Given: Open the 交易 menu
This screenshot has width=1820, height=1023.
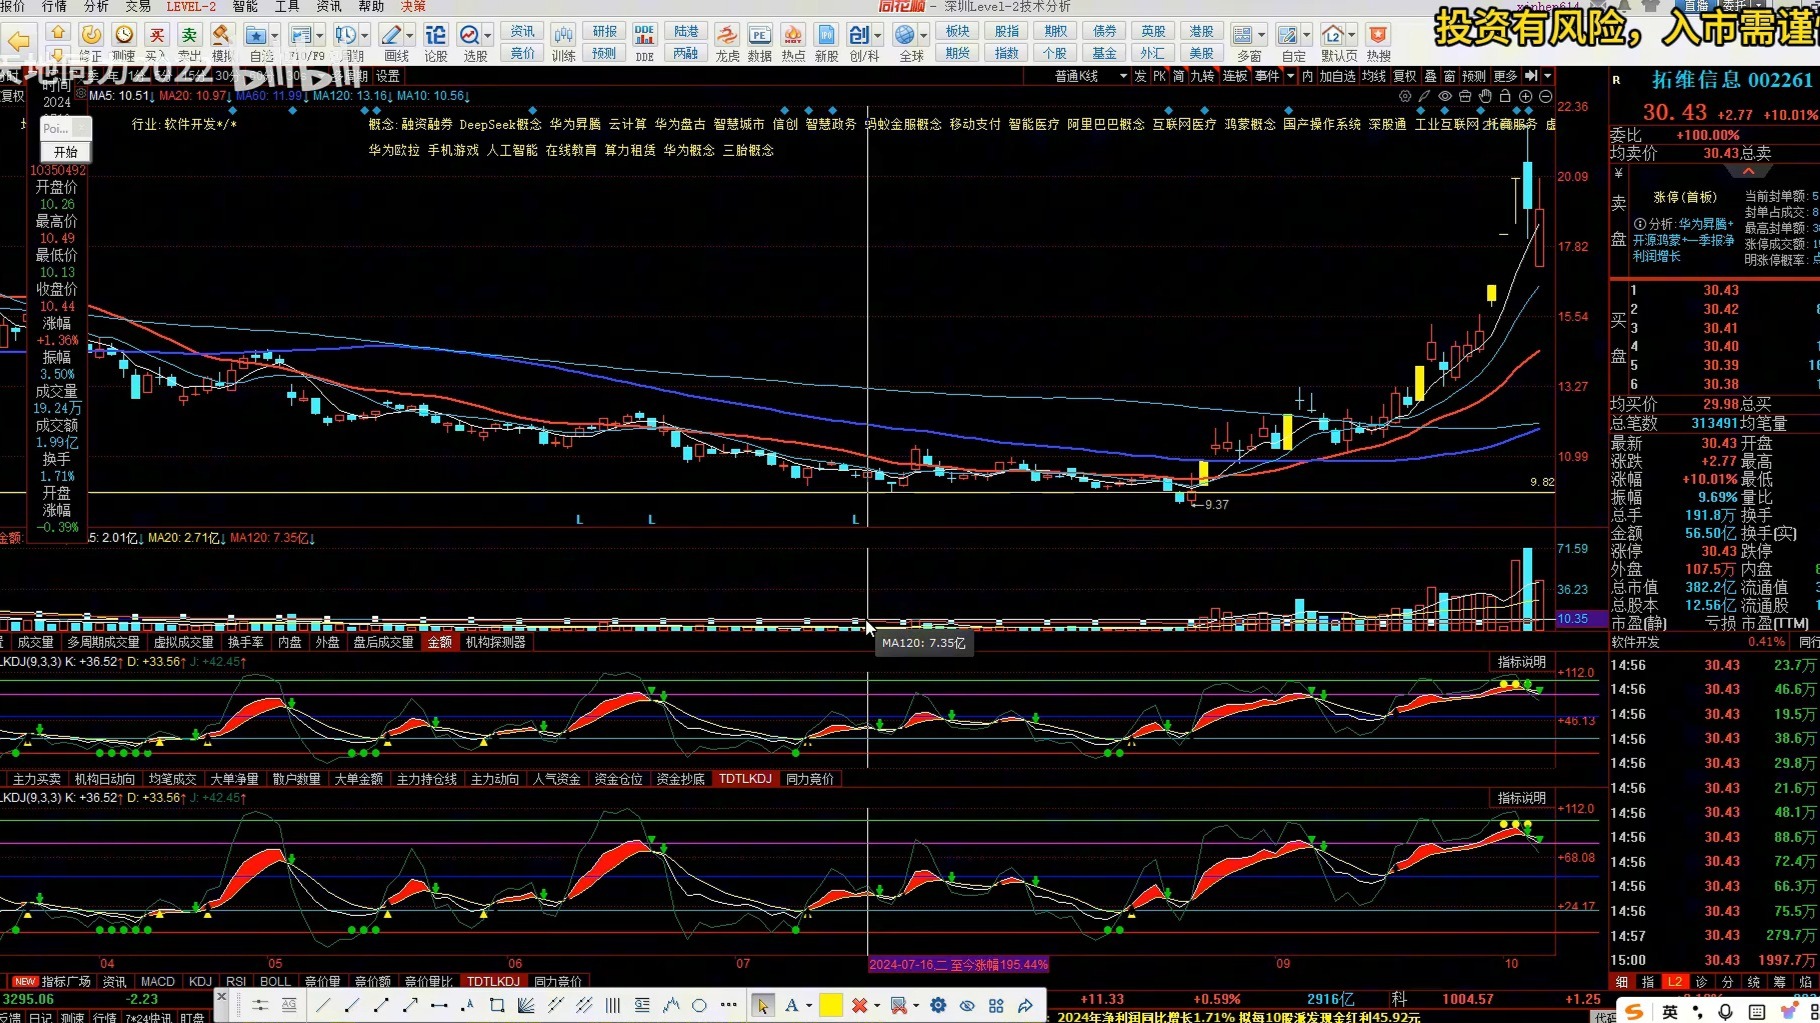Looking at the screenshot, I should 138,7.
